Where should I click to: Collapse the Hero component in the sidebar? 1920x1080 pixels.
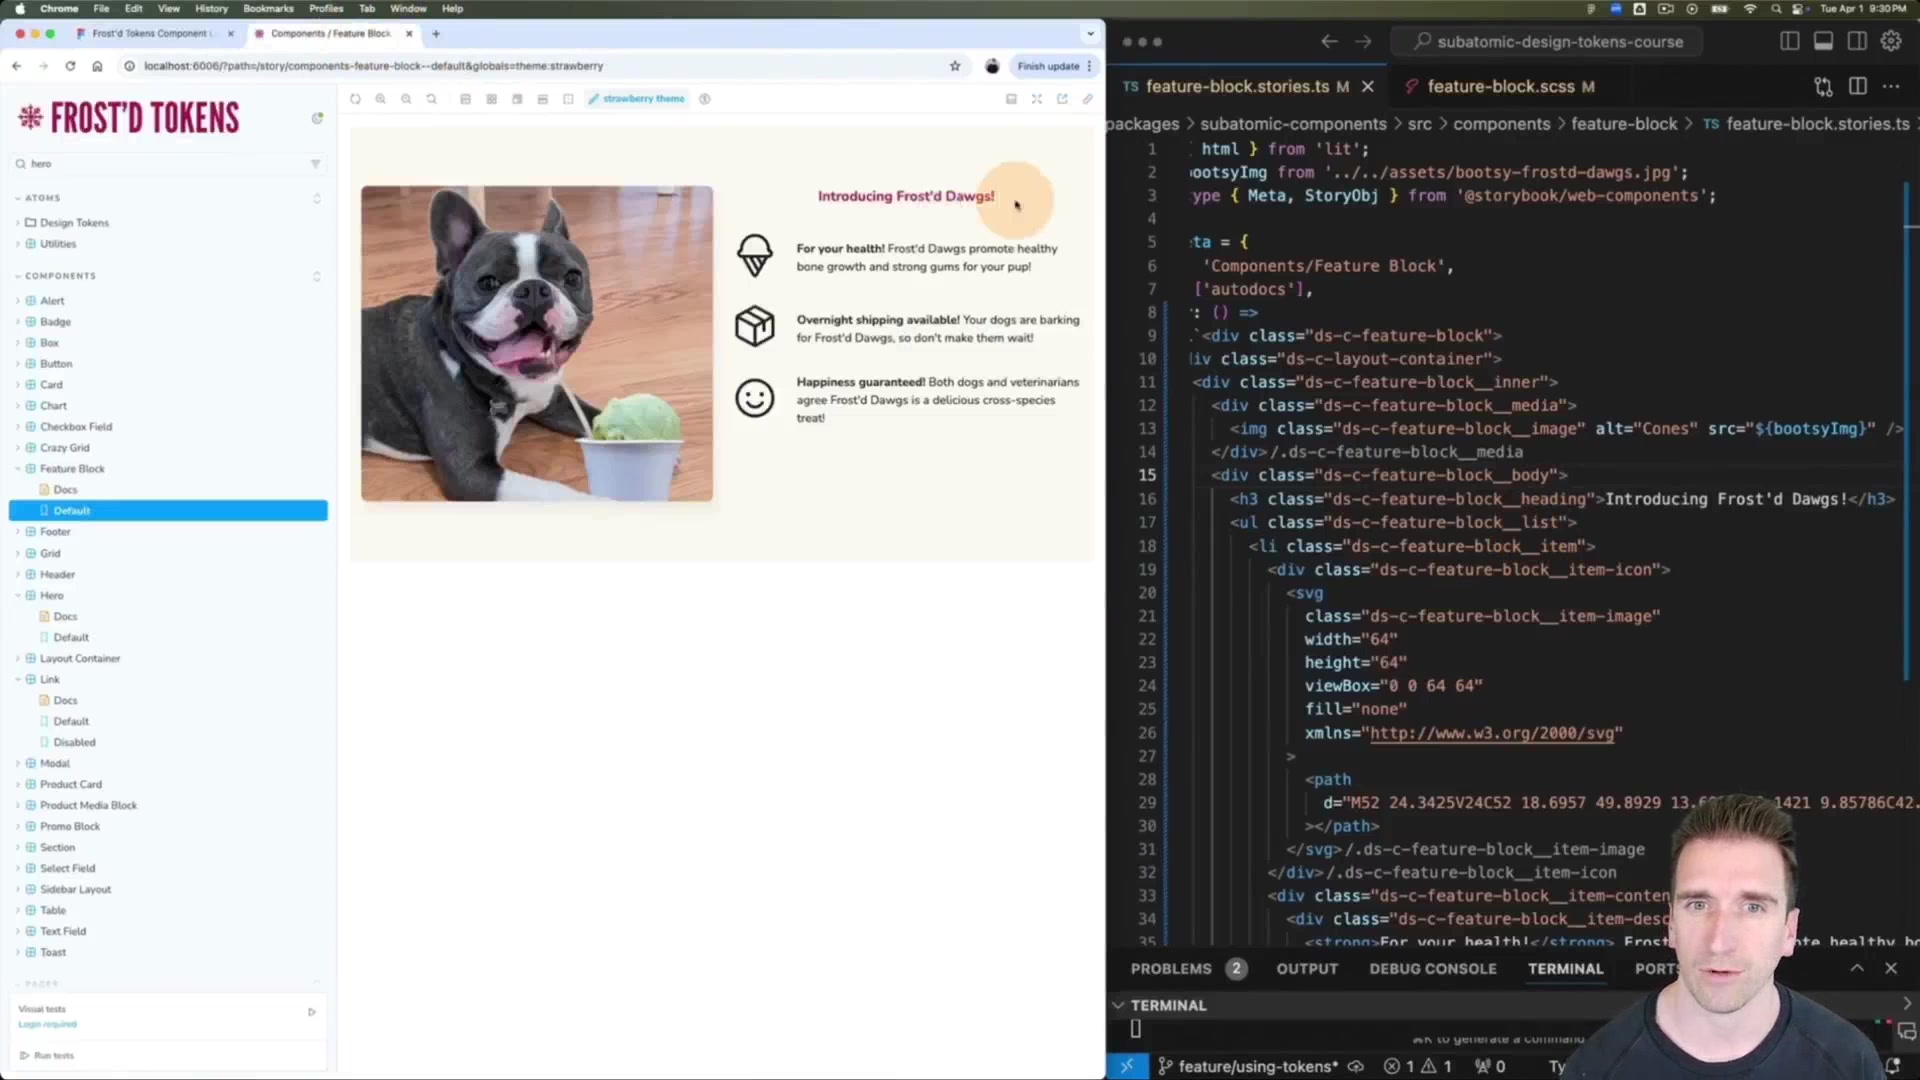(x=51, y=596)
